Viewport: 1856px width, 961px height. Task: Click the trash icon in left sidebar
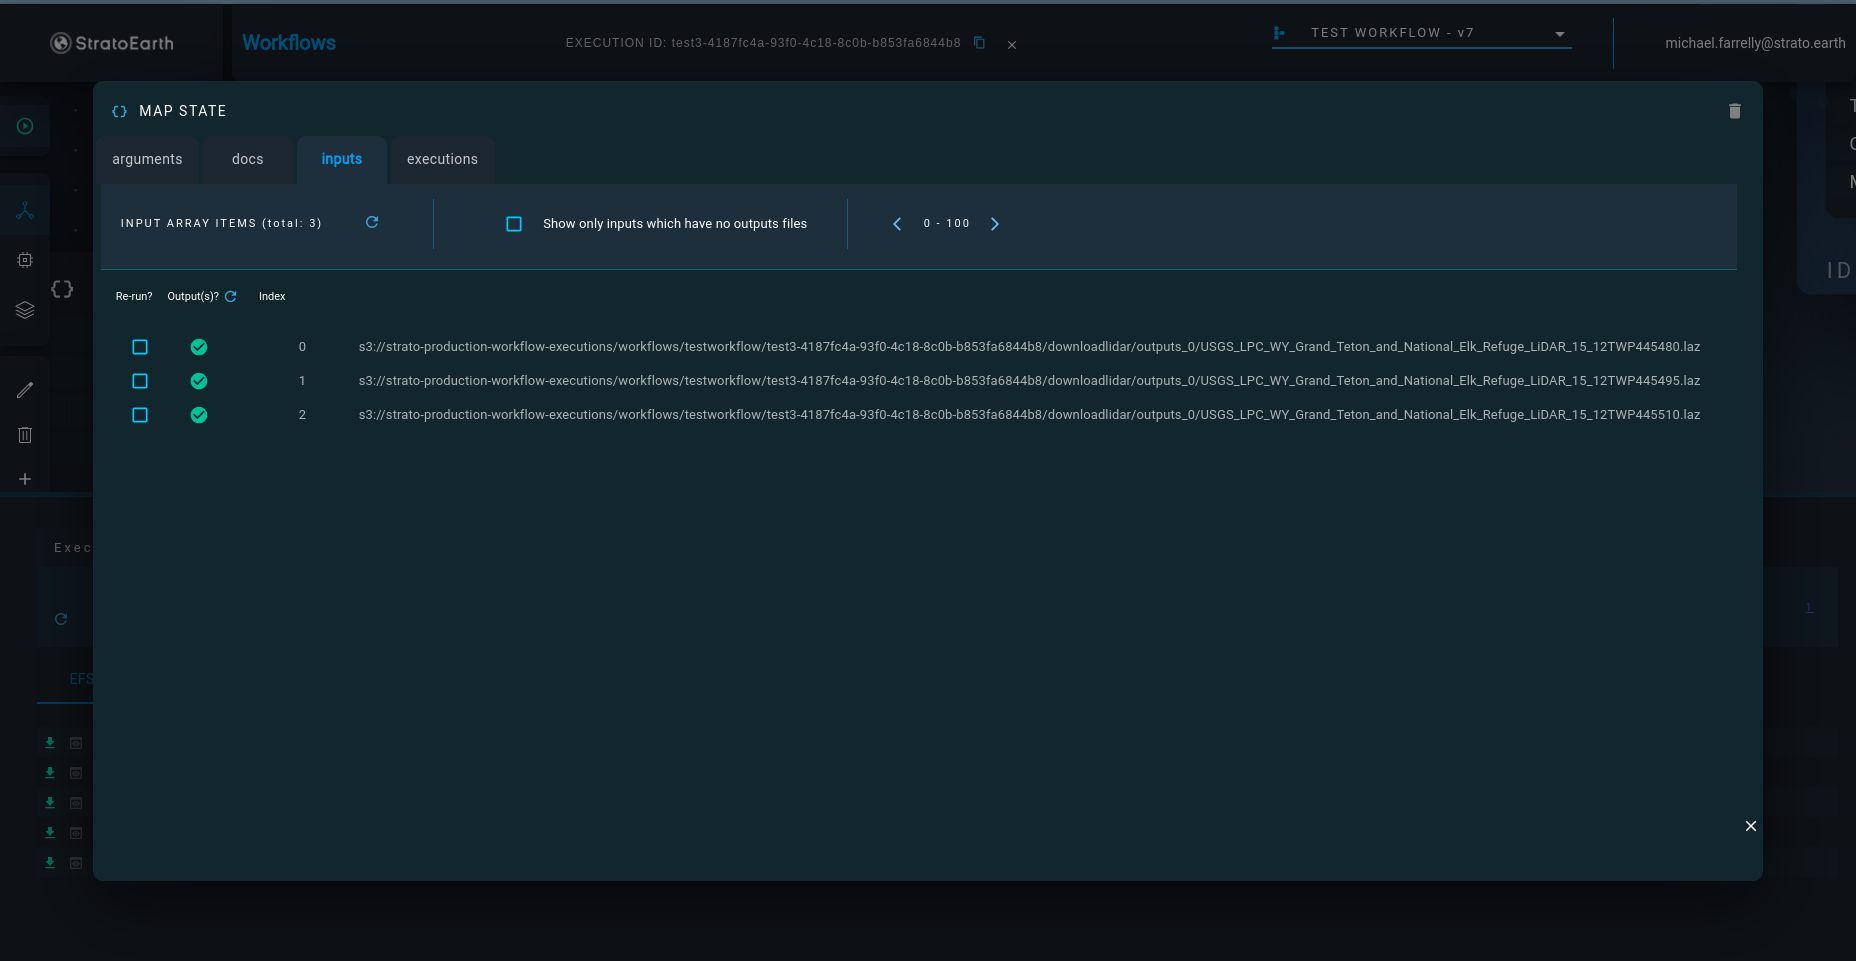point(25,435)
